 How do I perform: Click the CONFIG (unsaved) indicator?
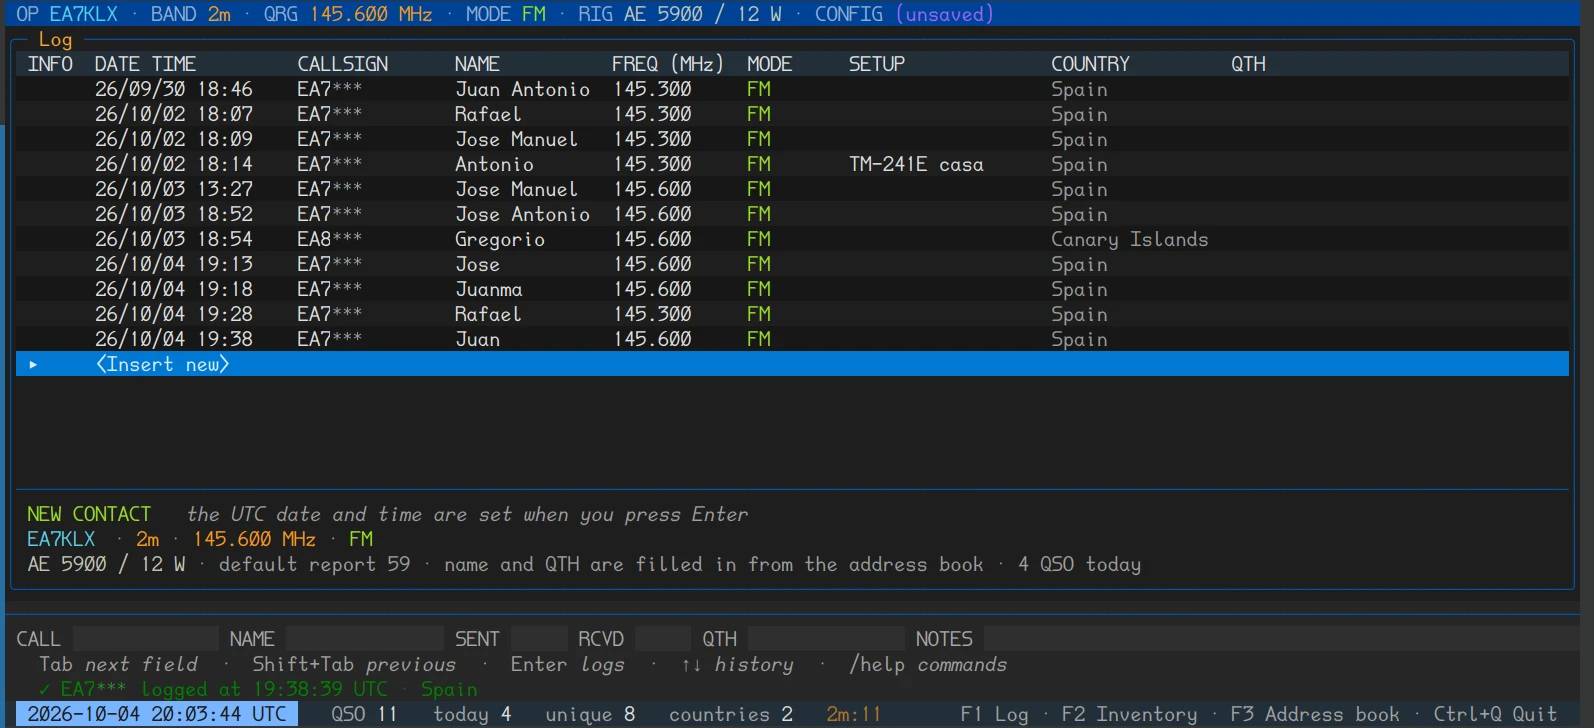904,14
